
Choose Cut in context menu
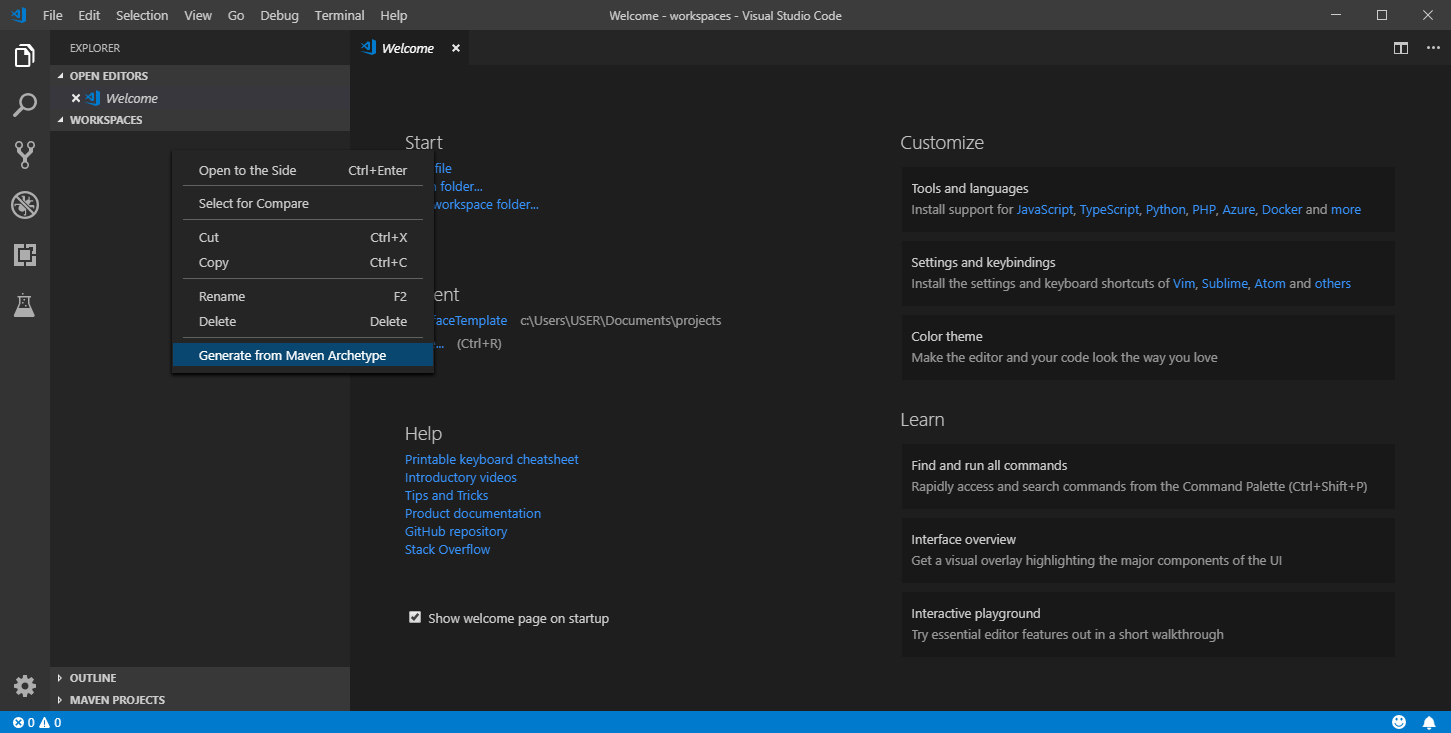(303, 237)
